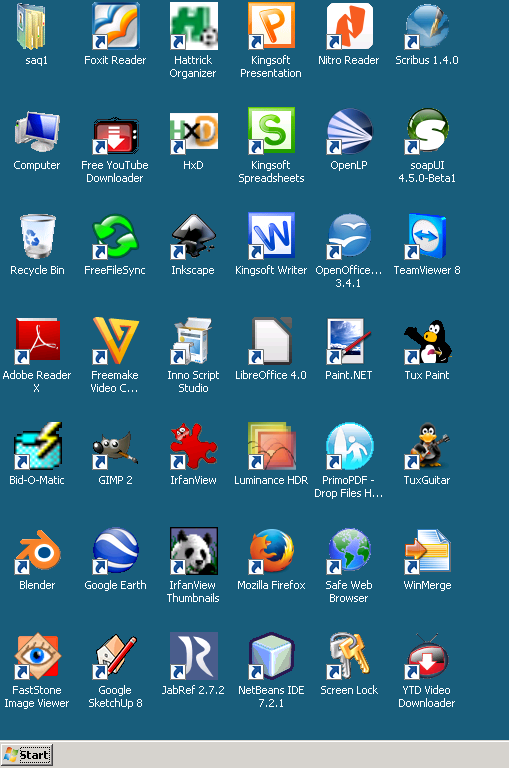
Task: Open Paint.NET shortcut
Action: 349,340
